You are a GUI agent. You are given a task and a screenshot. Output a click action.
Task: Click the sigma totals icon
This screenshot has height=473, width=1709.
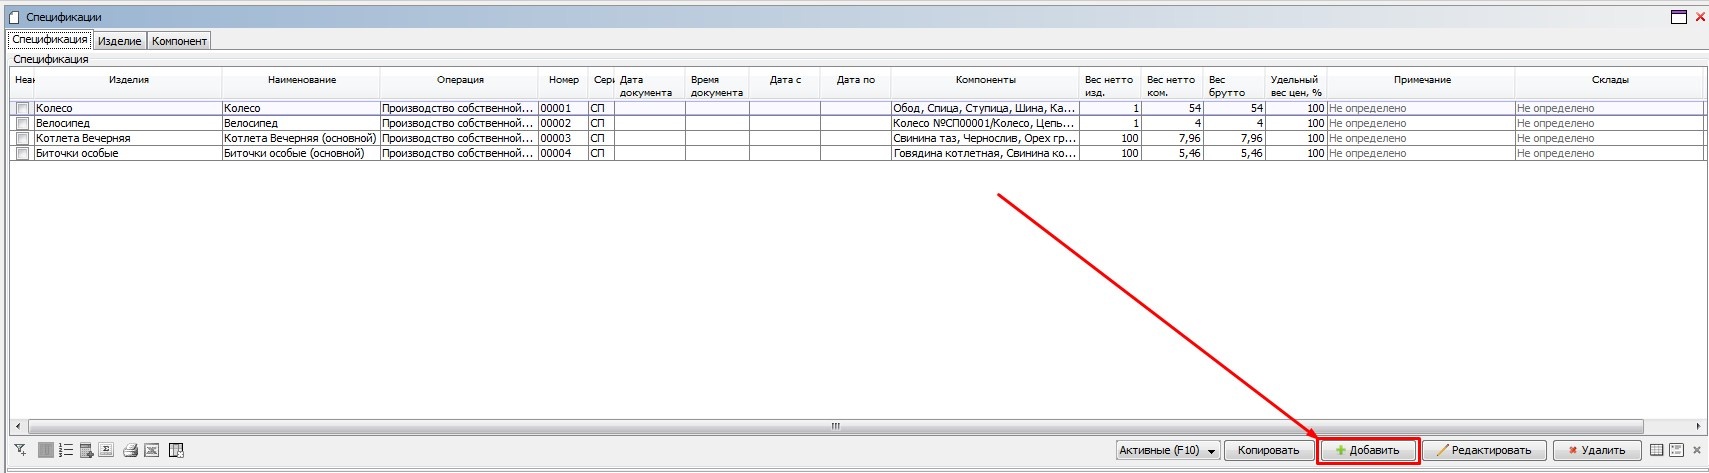pyautogui.click(x=107, y=451)
